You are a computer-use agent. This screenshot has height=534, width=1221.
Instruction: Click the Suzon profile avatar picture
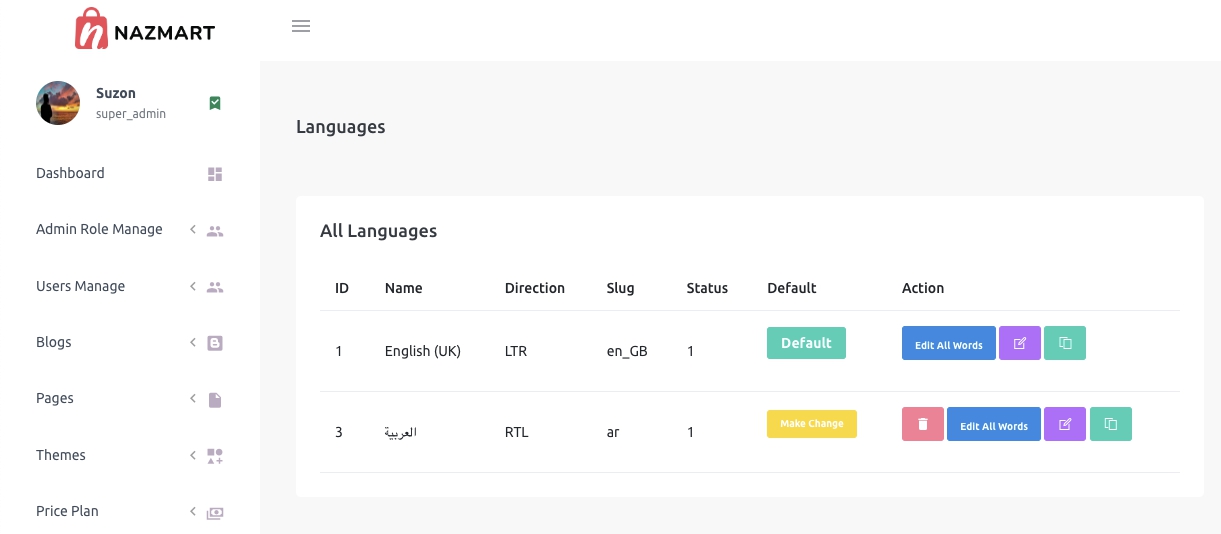tap(58, 103)
